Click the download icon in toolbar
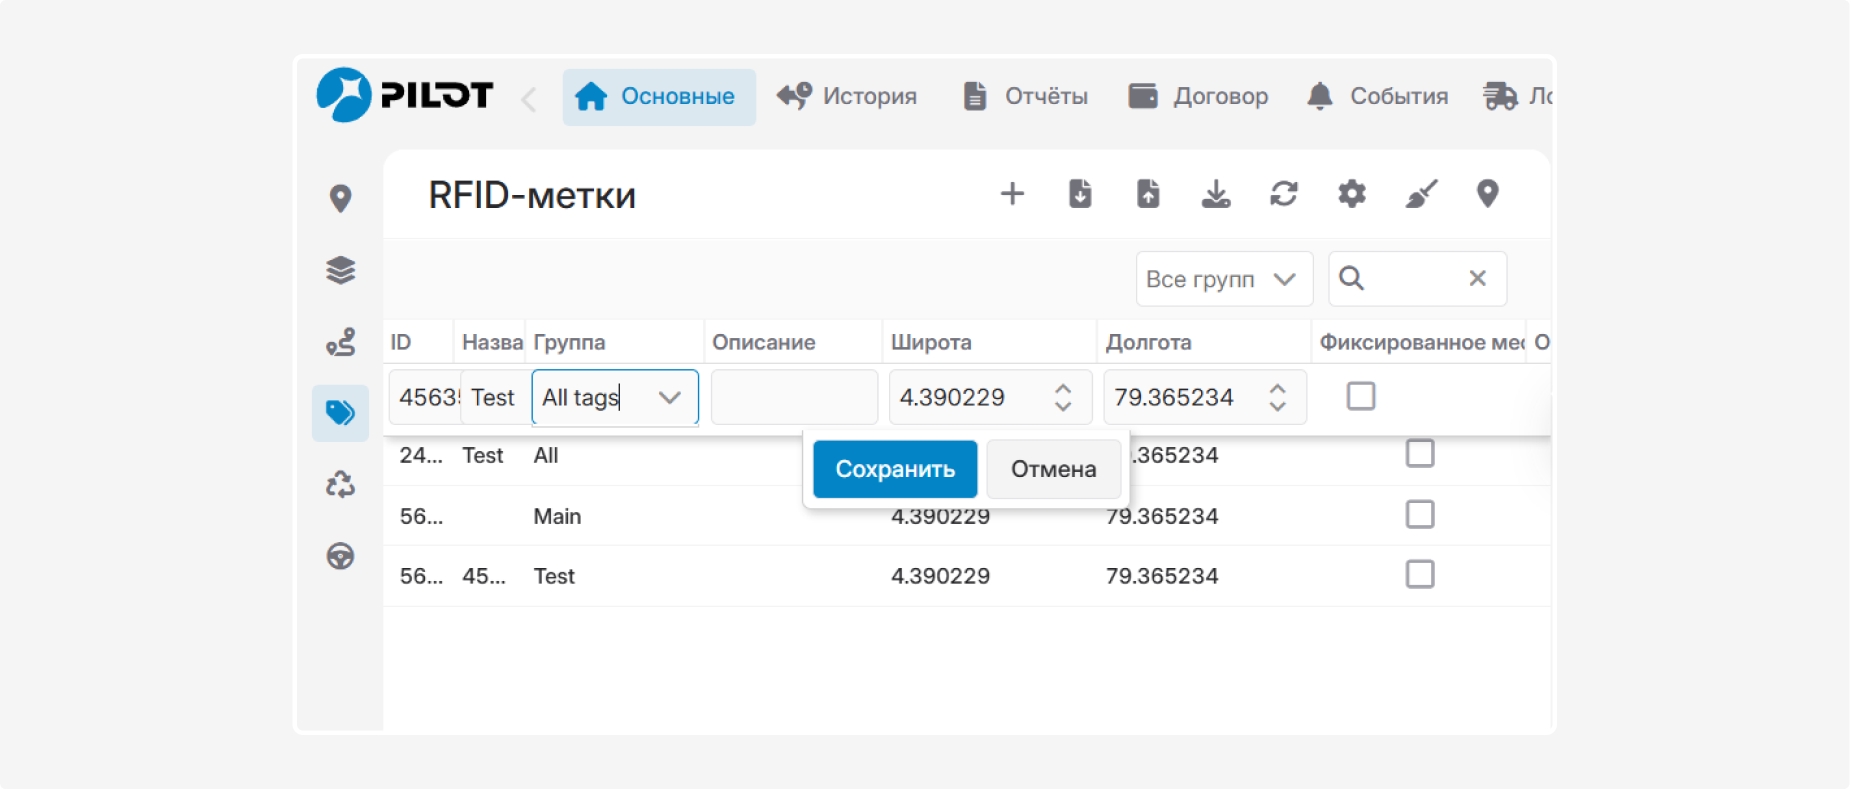Viewport: 1850px width, 789px height. tap(1216, 193)
